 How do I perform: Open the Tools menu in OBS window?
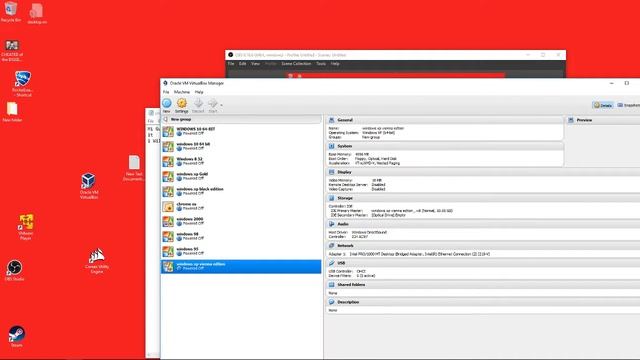(x=321, y=64)
